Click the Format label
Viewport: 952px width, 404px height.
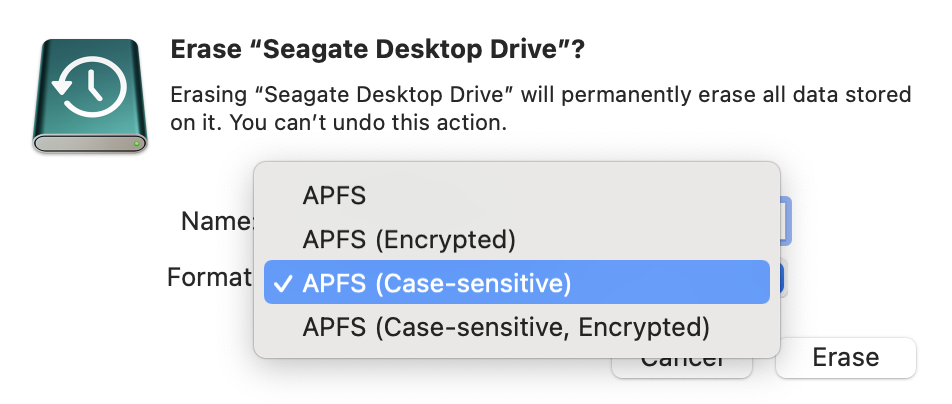point(208,277)
